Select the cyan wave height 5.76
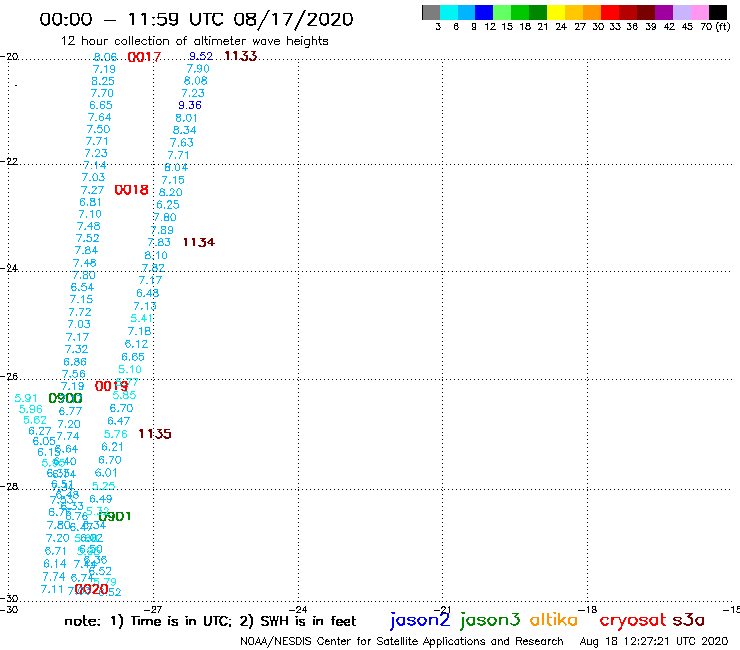 coord(116,434)
